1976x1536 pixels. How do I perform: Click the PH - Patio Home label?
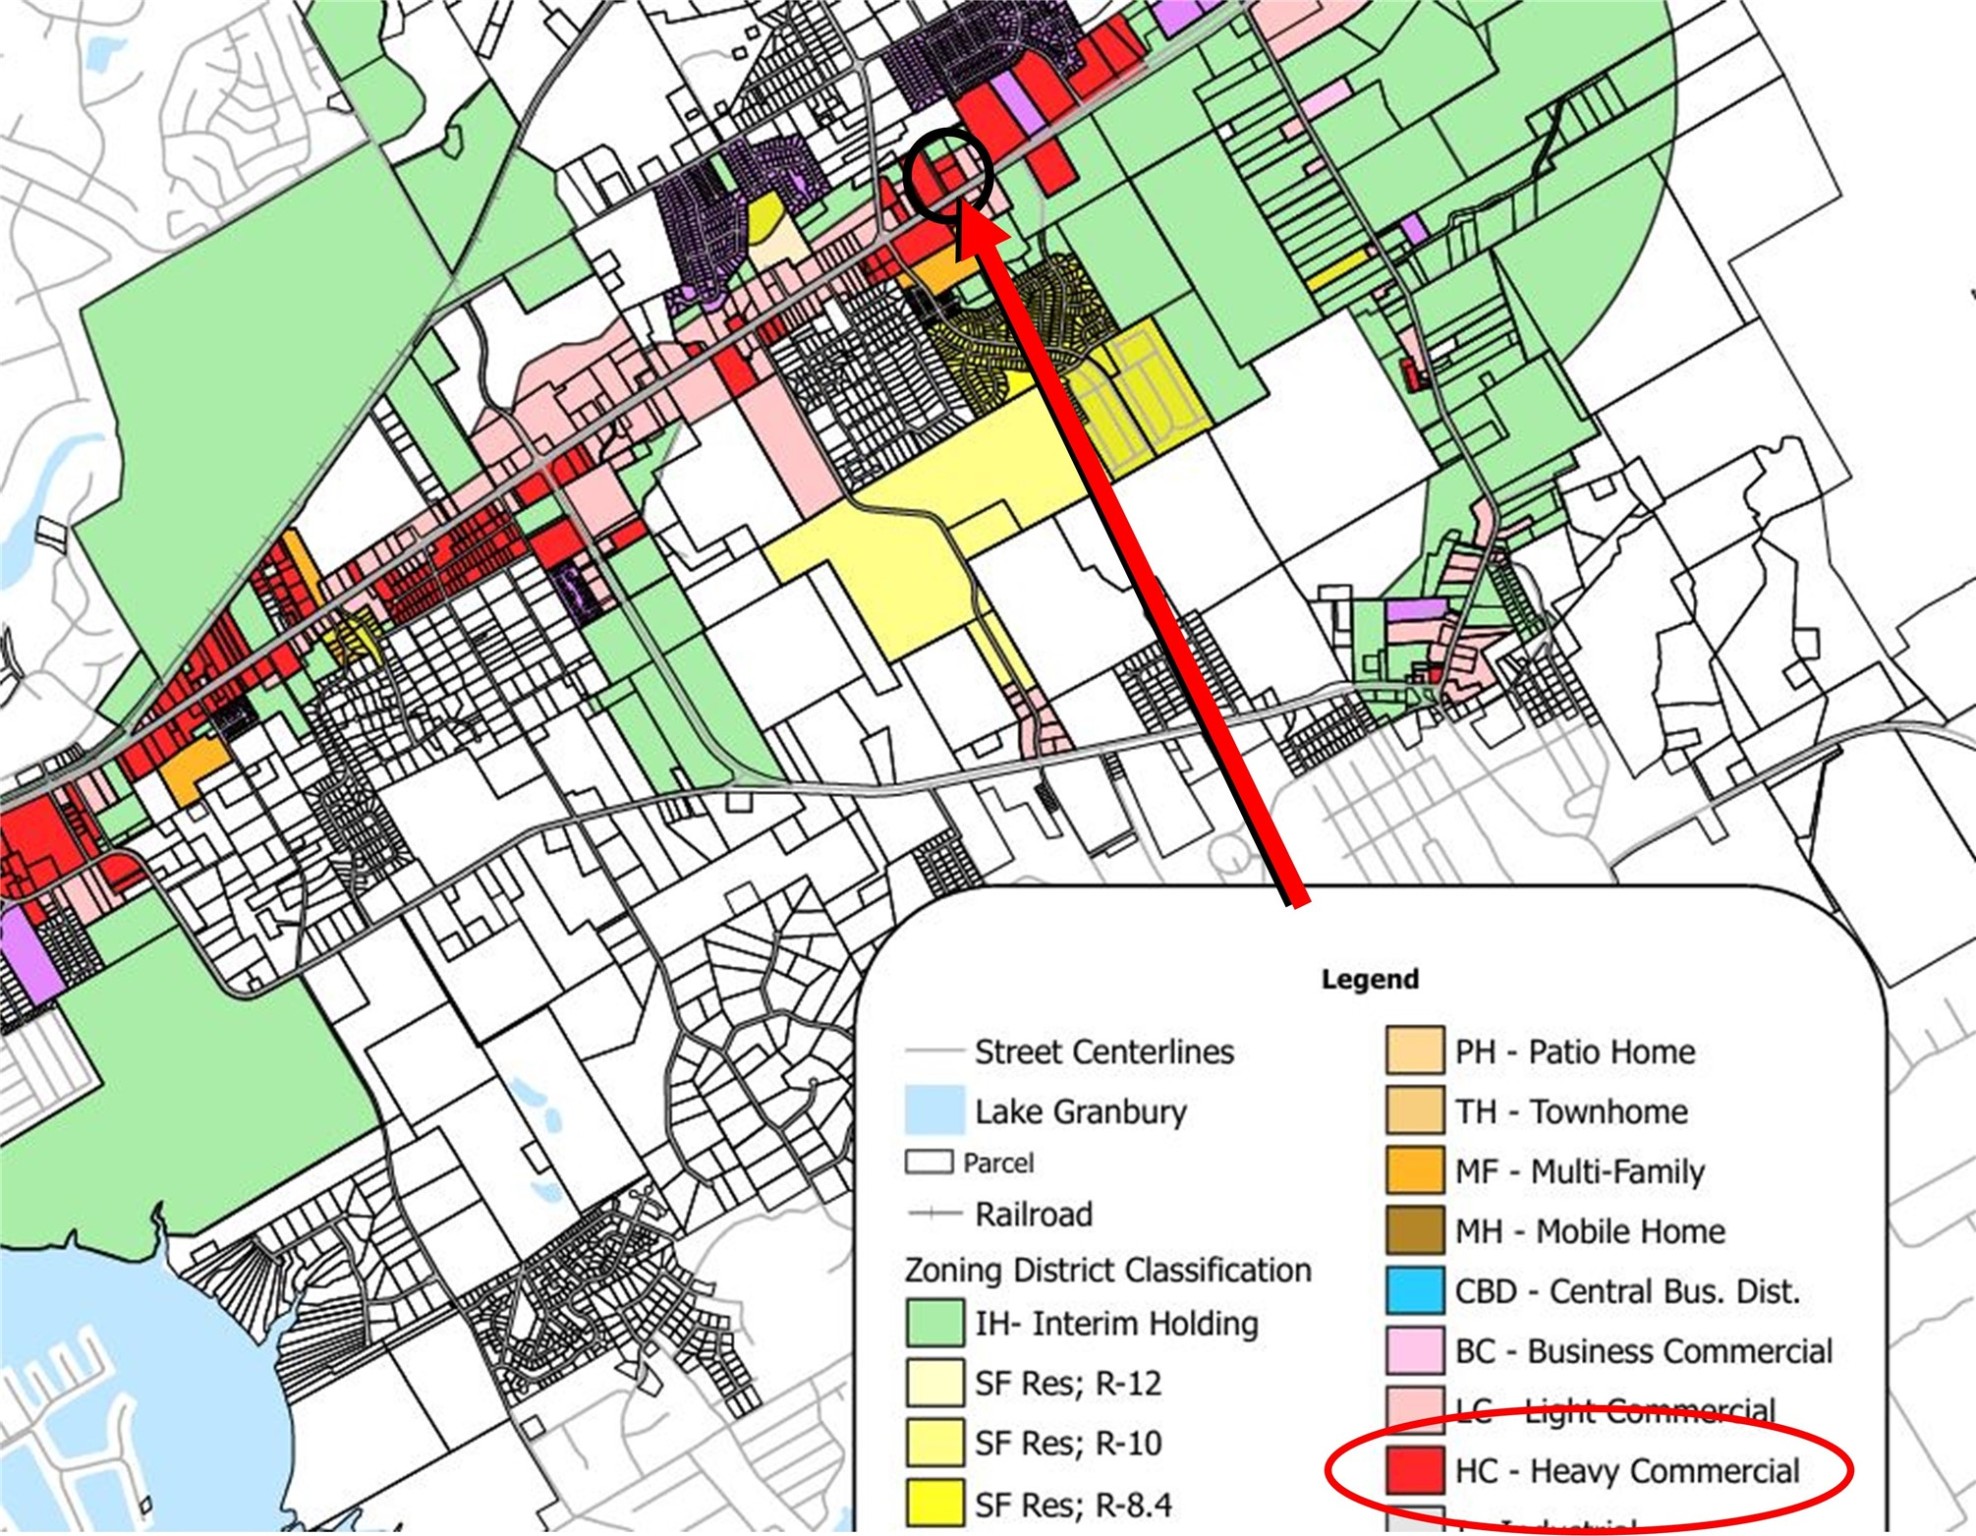[1574, 1051]
